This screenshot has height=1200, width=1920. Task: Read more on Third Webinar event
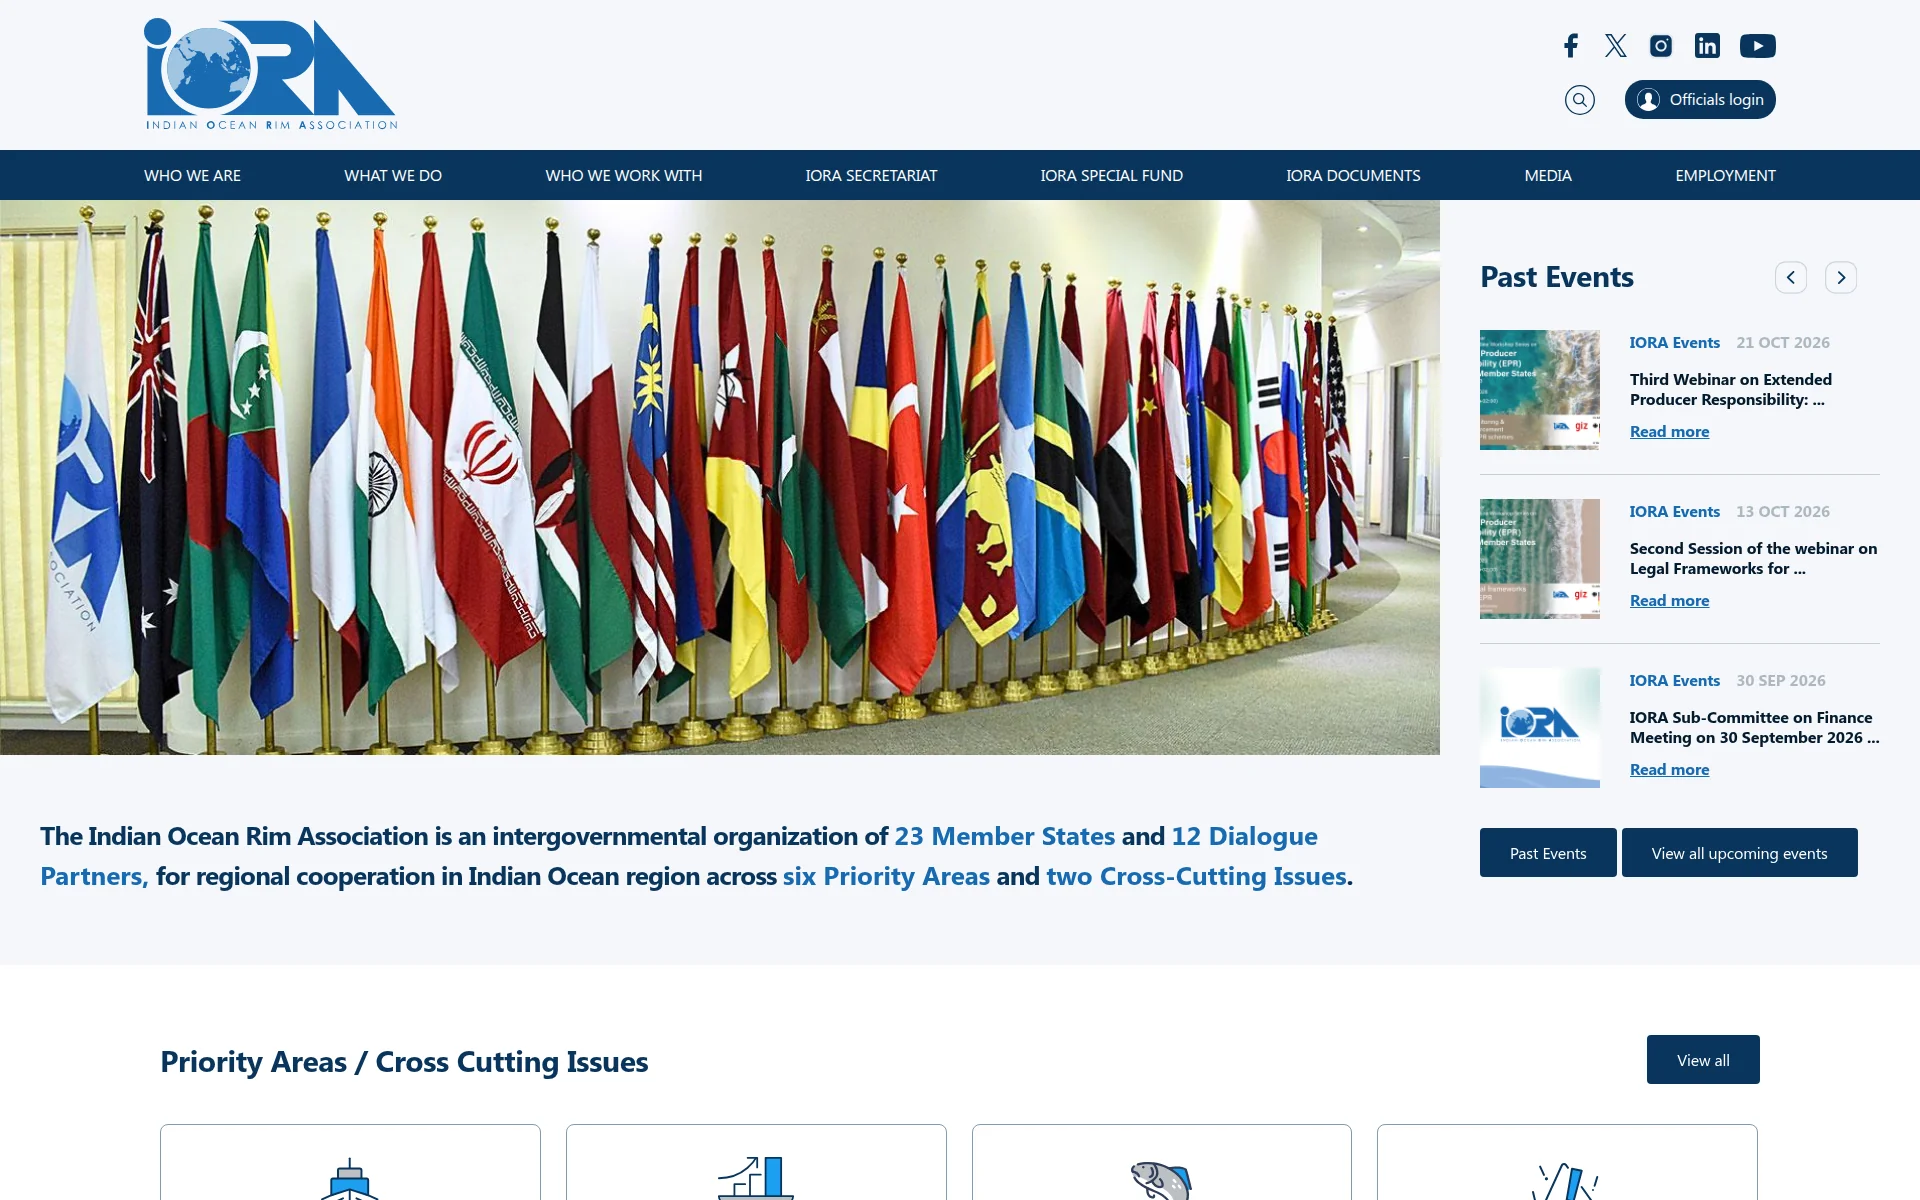coord(1669,431)
